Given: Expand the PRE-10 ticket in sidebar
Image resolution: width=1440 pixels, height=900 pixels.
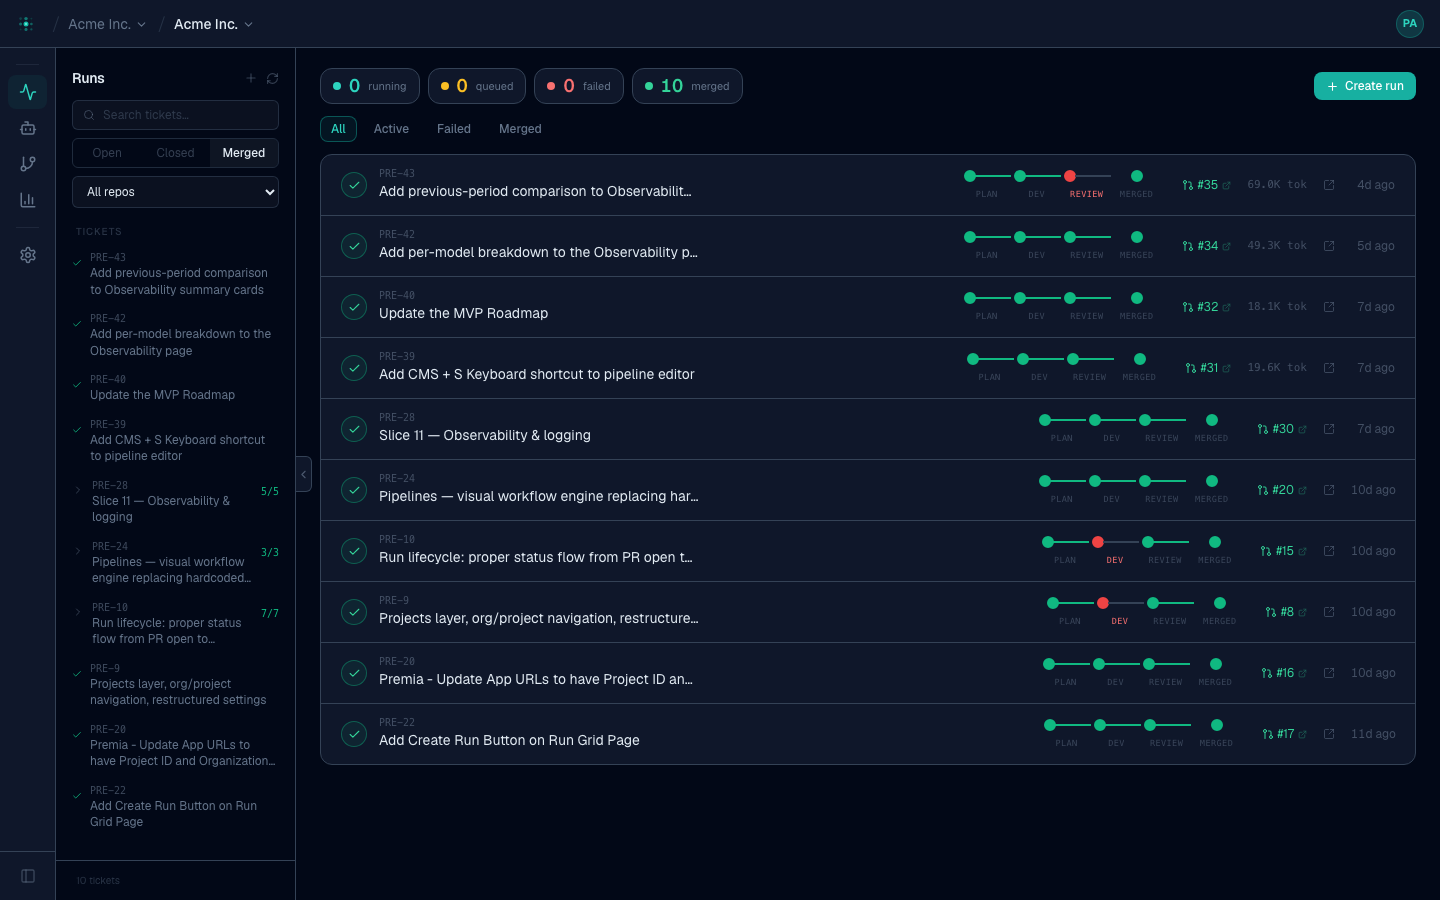Looking at the screenshot, I should (78, 612).
